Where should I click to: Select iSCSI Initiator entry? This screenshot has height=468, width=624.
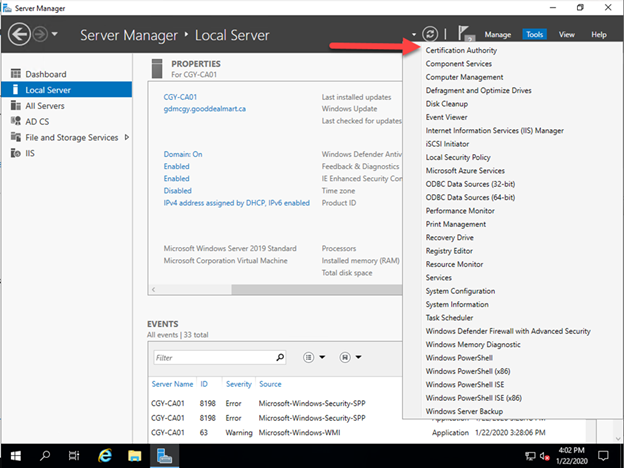(x=447, y=144)
